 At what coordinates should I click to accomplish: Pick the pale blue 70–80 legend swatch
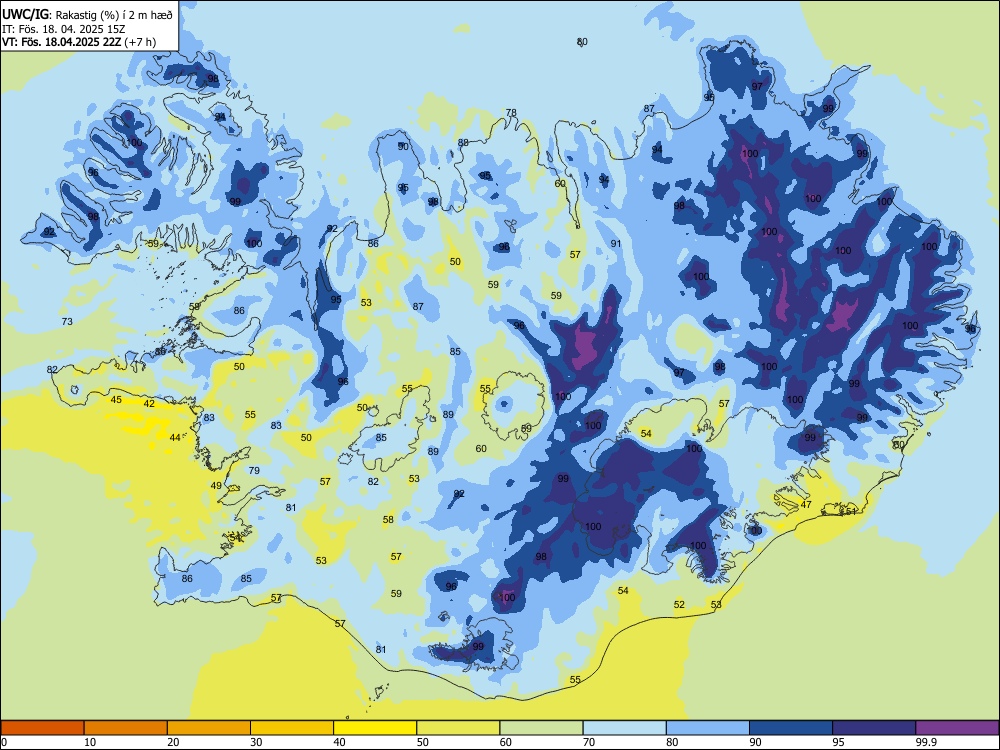tap(624, 728)
